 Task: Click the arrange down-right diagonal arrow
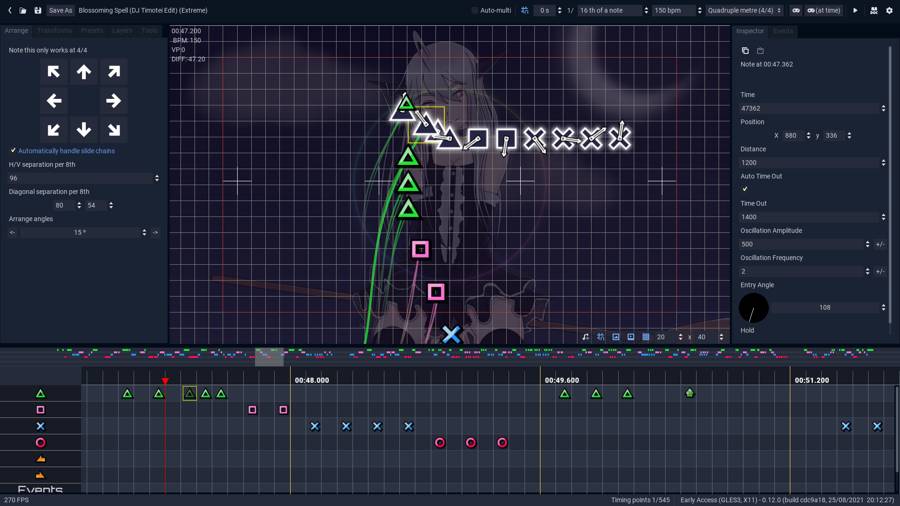113,130
